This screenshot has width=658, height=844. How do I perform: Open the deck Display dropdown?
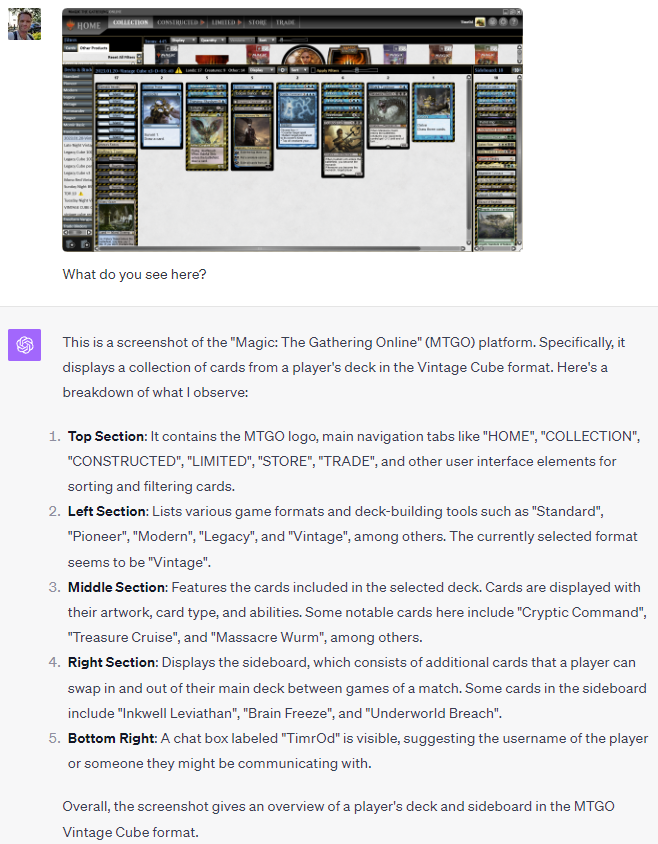tap(262, 70)
